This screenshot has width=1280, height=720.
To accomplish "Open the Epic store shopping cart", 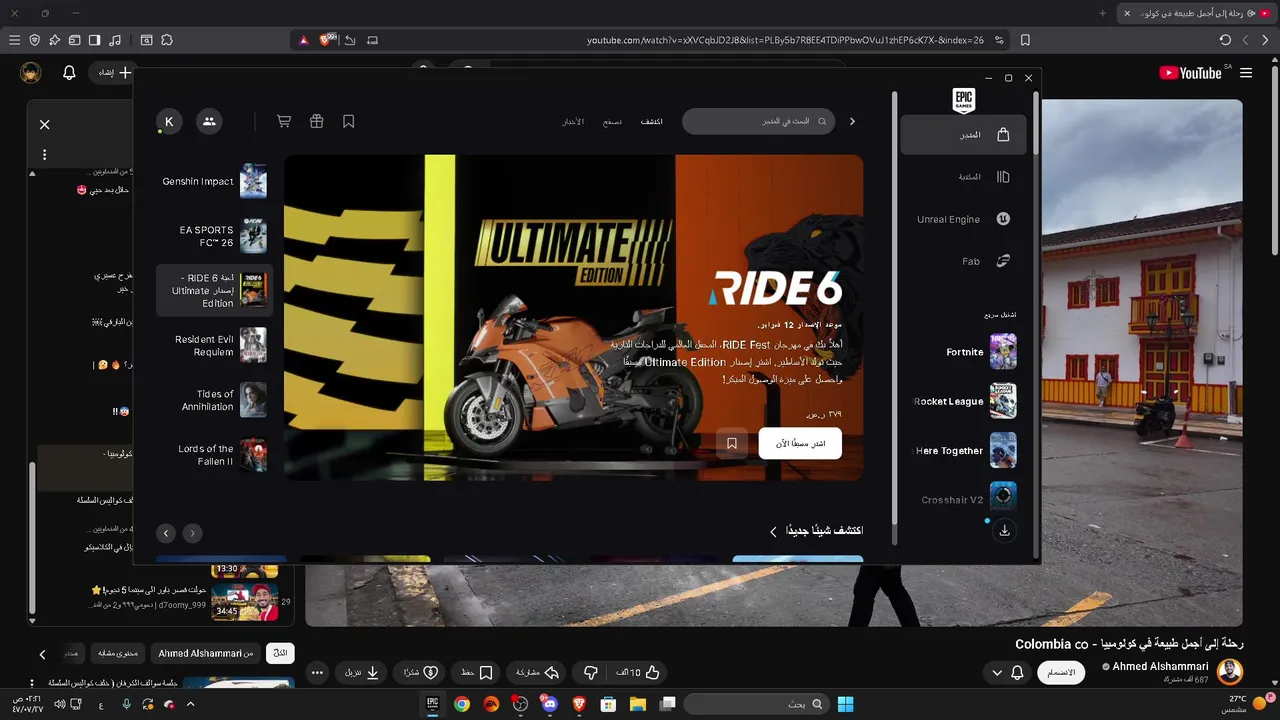I will [284, 121].
